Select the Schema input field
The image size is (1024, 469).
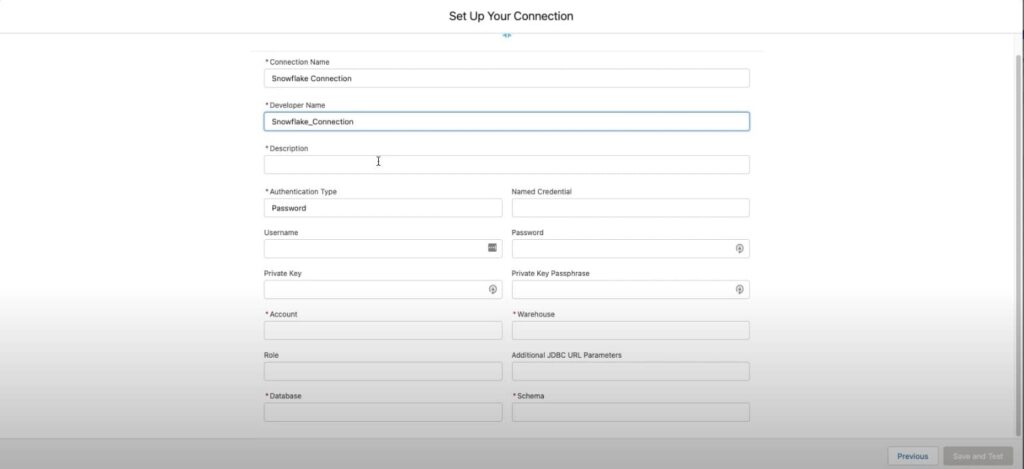(630, 412)
